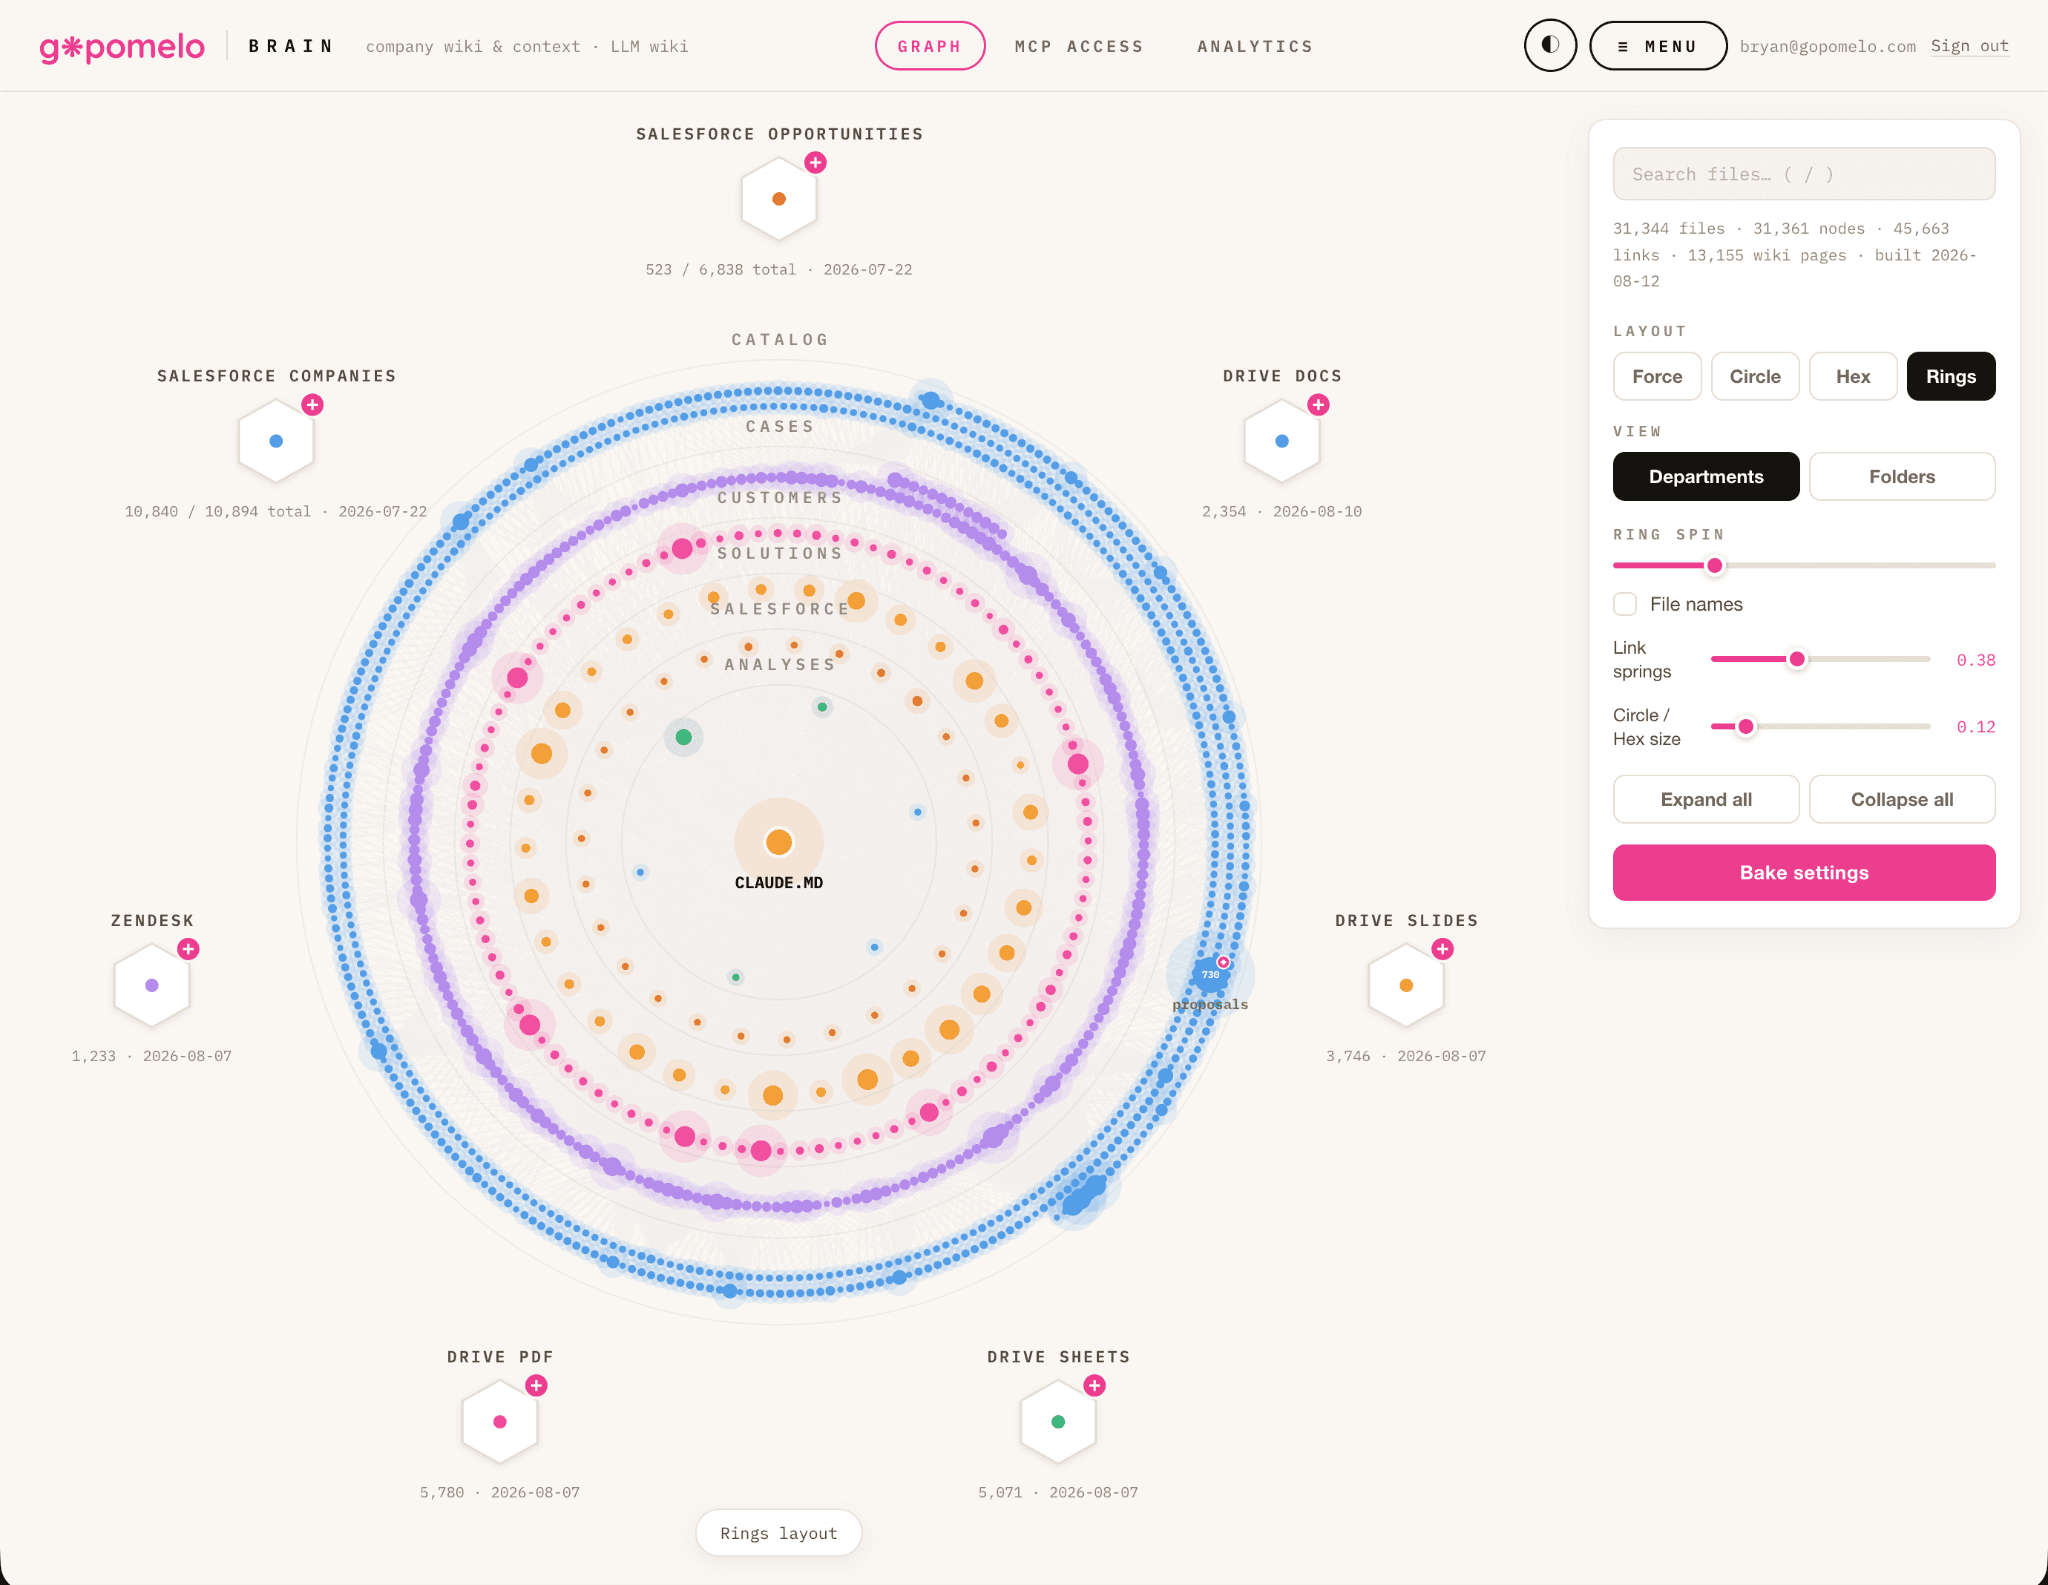The width and height of the screenshot is (2048, 1585).
Task: Click the BRAIN header title
Action: pos(291,46)
